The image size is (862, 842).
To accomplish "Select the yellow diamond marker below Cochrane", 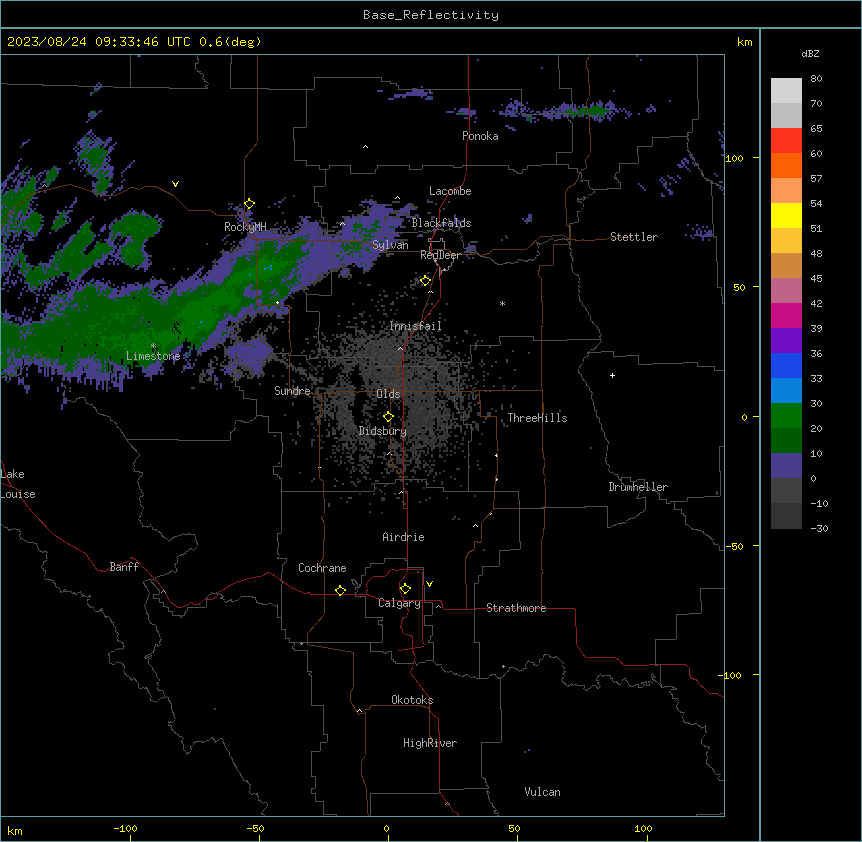I will 340,590.
